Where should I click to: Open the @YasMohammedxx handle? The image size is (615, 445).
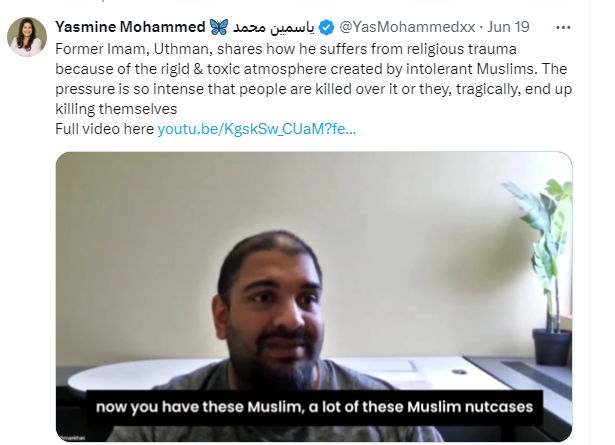[407, 27]
